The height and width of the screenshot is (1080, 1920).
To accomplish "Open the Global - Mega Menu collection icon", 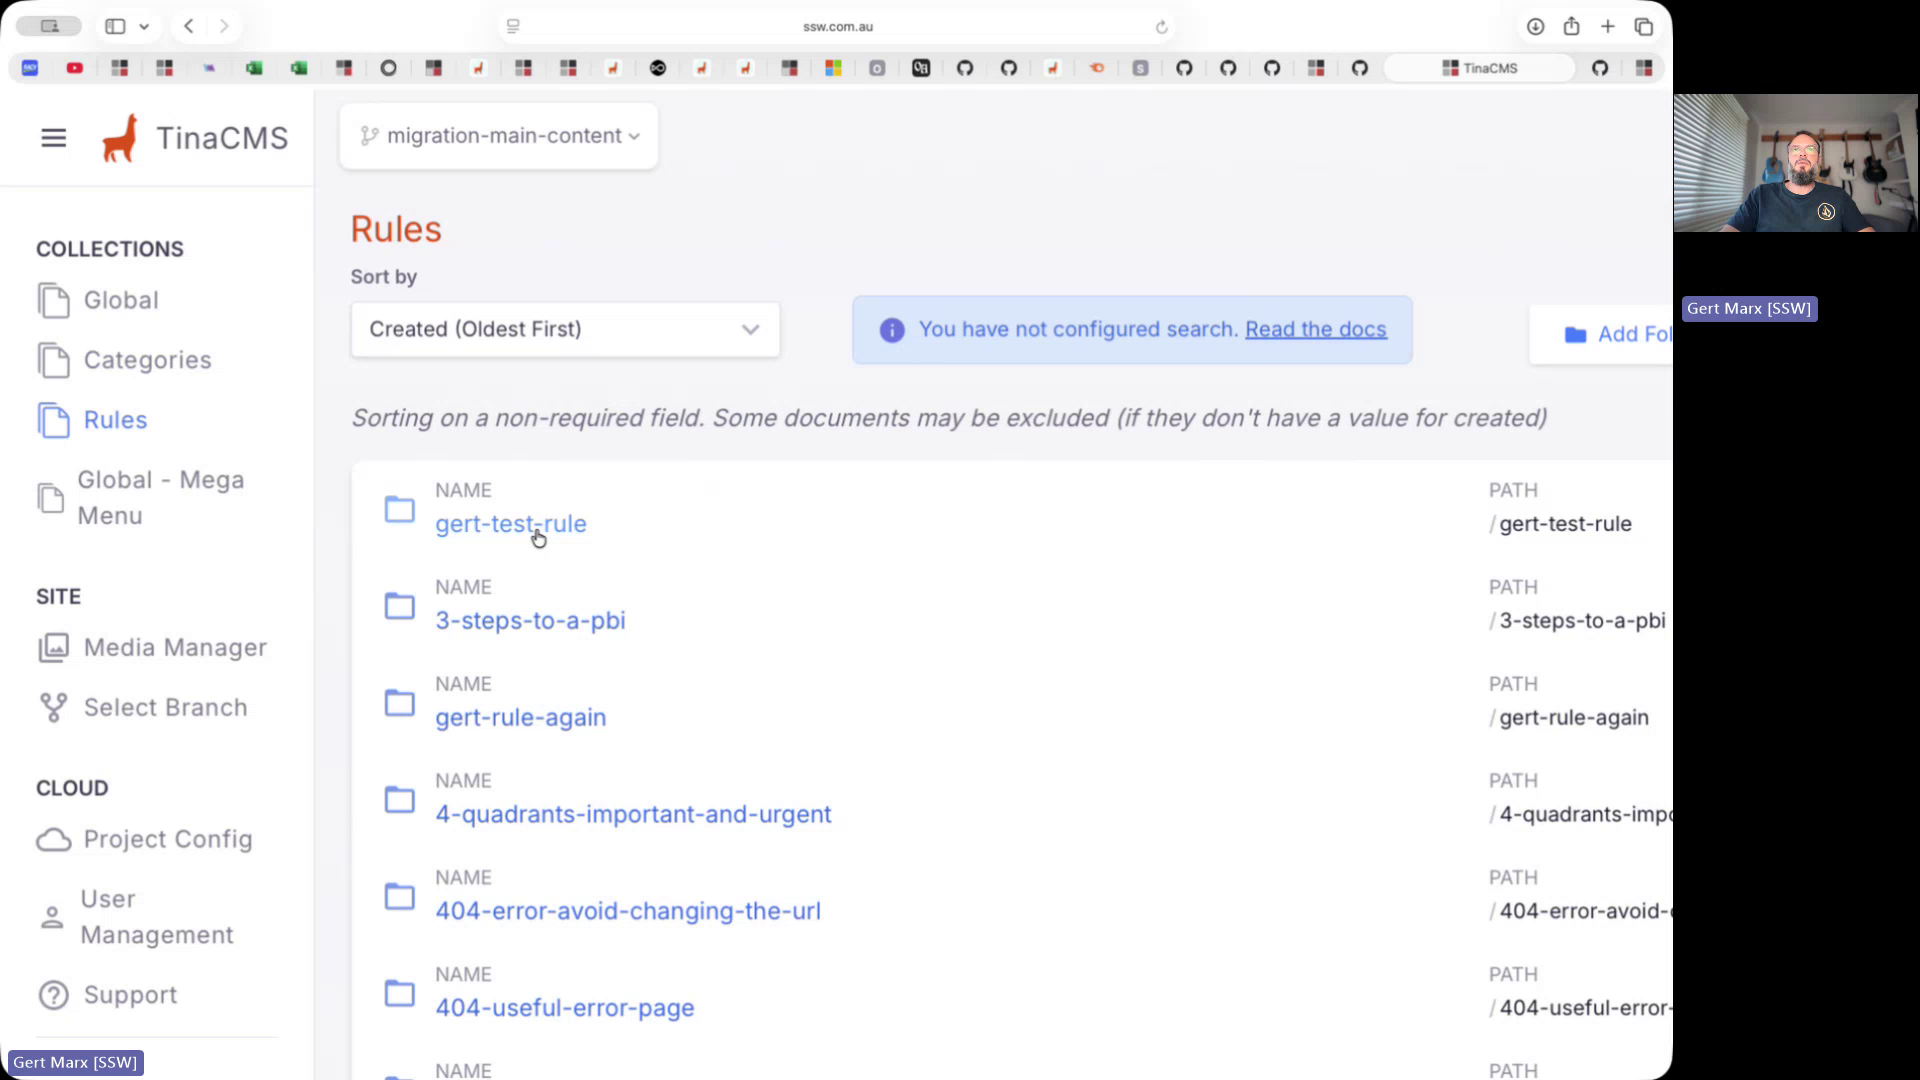I will pos(51,497).
